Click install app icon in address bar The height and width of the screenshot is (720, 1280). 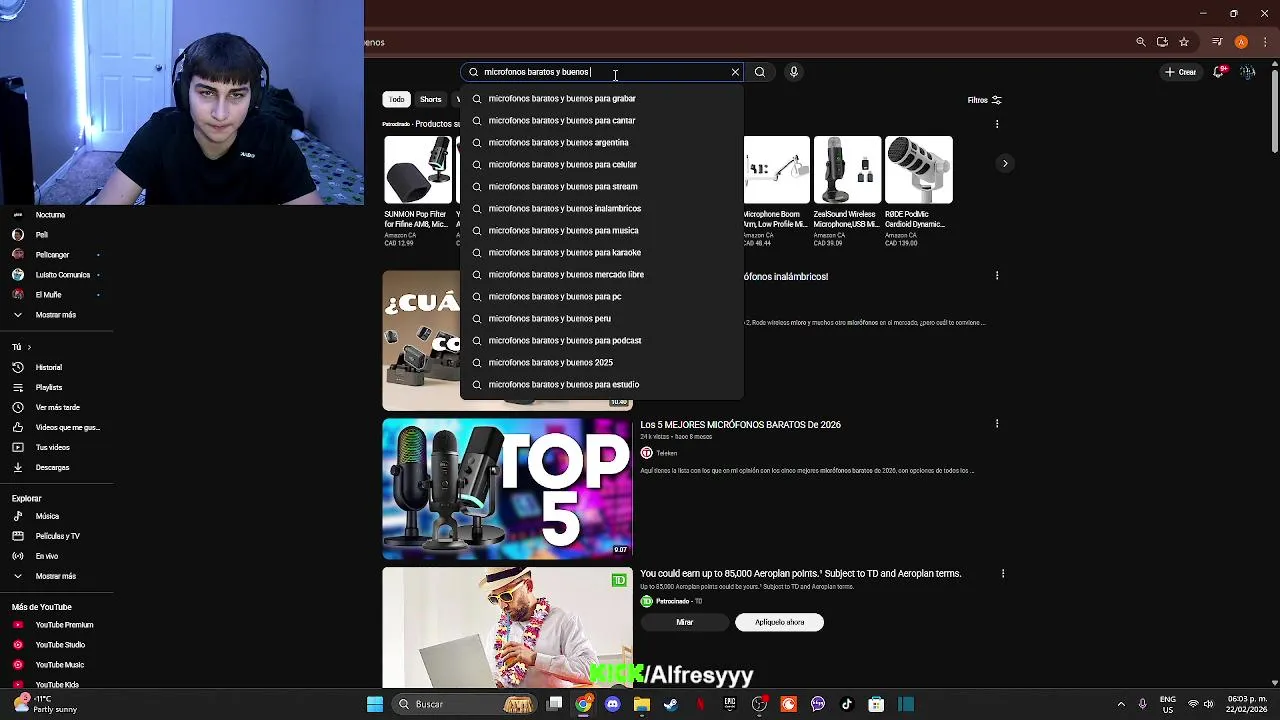click(x=1162, y=42)
